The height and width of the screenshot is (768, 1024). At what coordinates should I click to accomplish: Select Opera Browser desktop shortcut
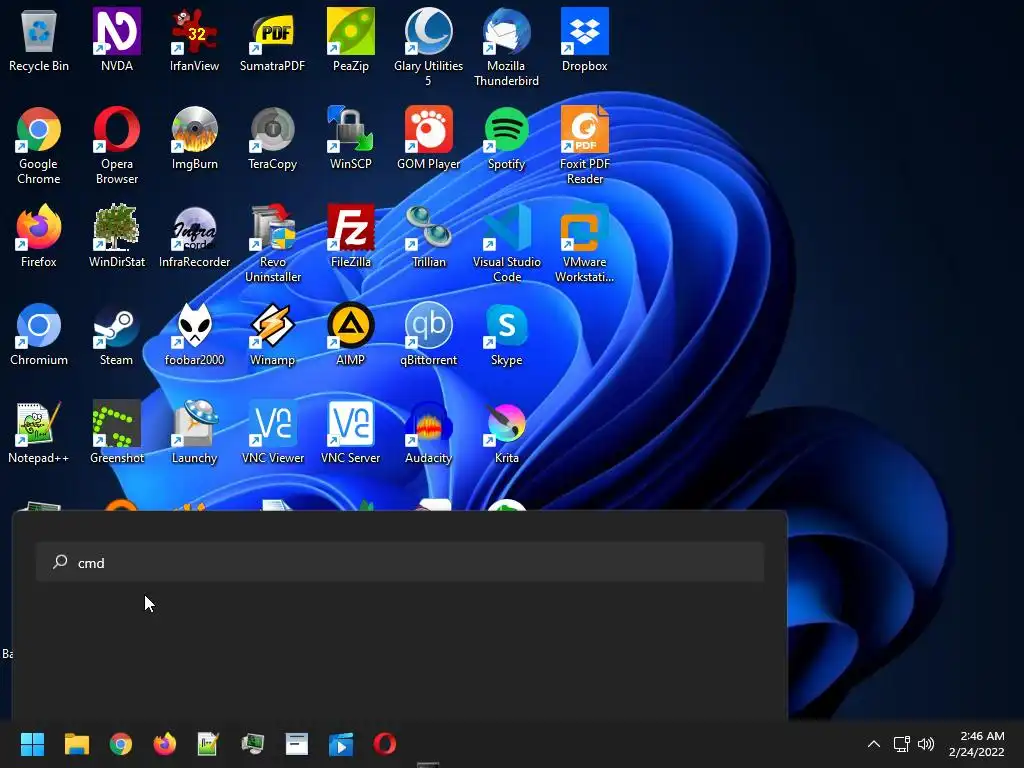point(116,145)
